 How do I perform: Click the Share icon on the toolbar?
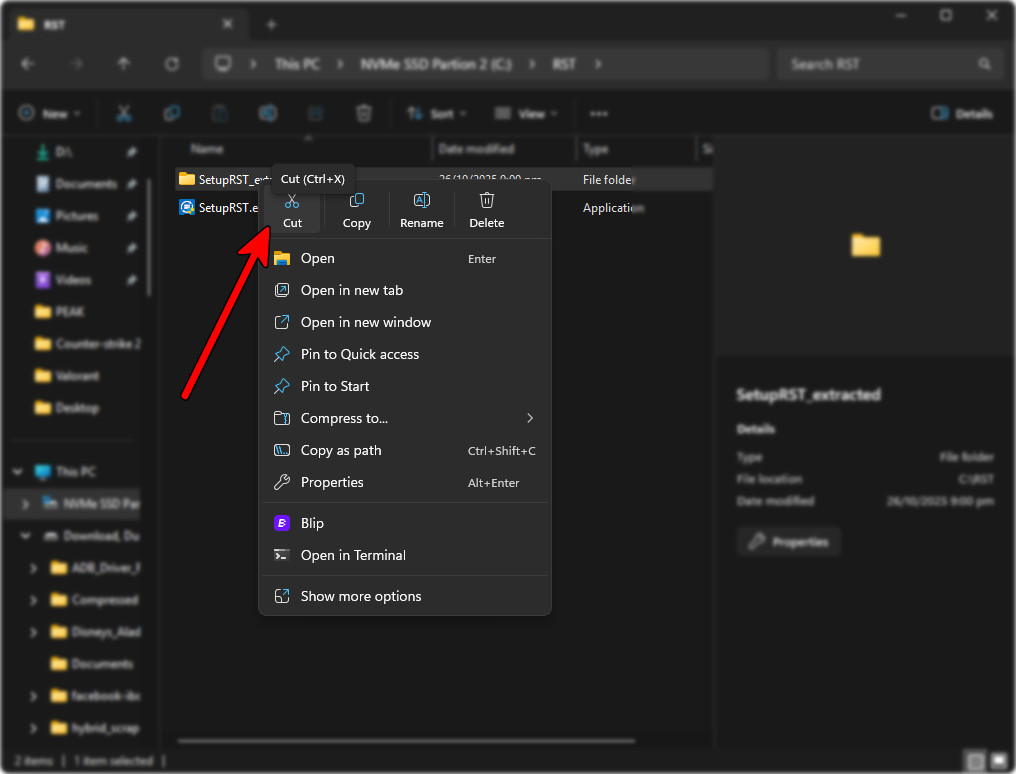point(268,113)
